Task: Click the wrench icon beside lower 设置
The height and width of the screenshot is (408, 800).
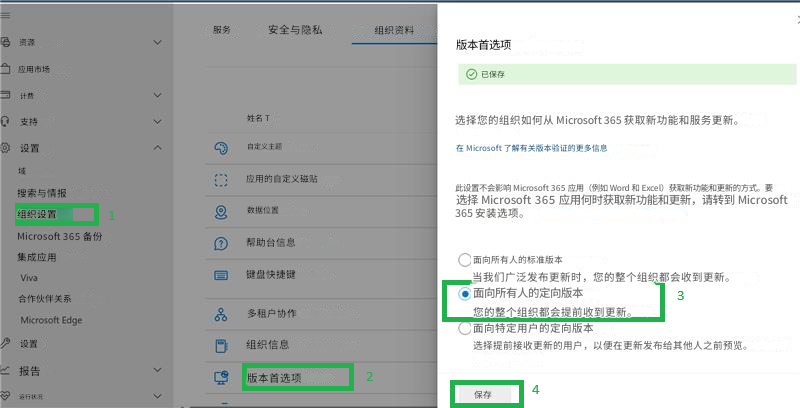Action: coord(5,343)
